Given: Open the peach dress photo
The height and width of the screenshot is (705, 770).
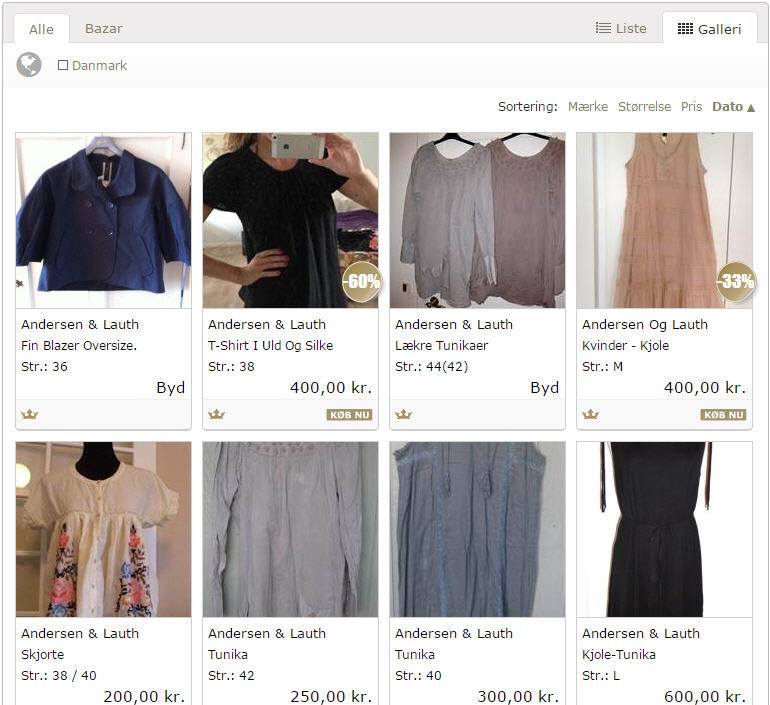Looking at the screenshot, I should (664, 220).
